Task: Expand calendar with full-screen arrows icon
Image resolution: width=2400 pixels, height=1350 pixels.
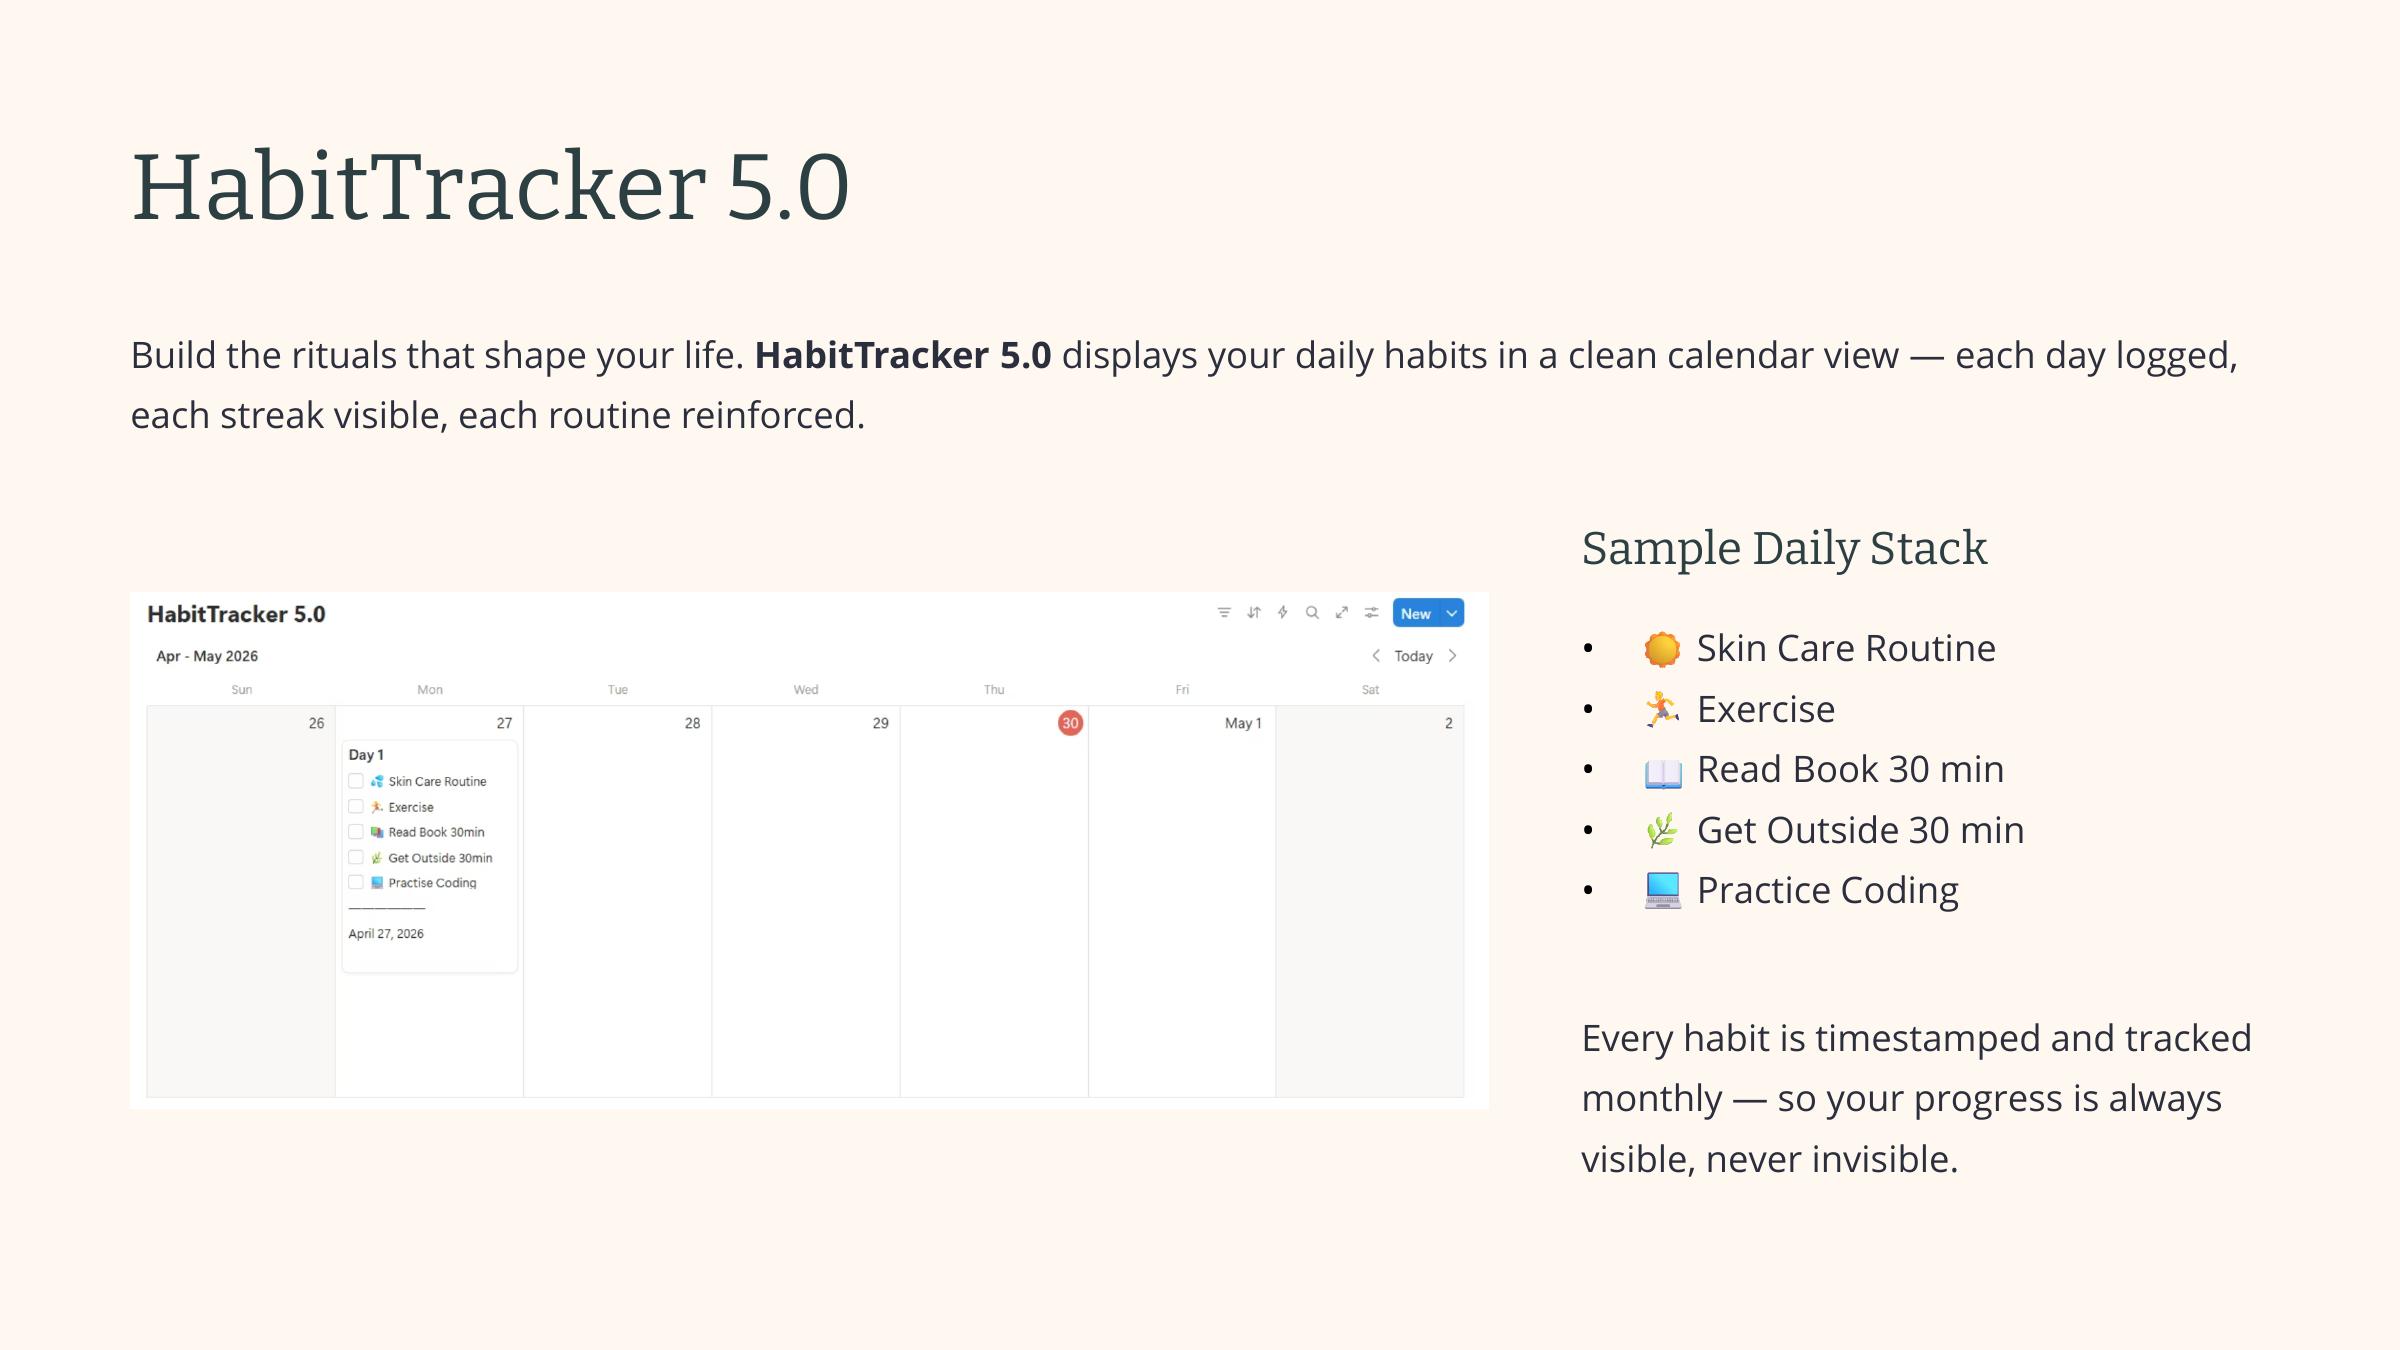Action: pyautogui.click(x=1342, y=613)
